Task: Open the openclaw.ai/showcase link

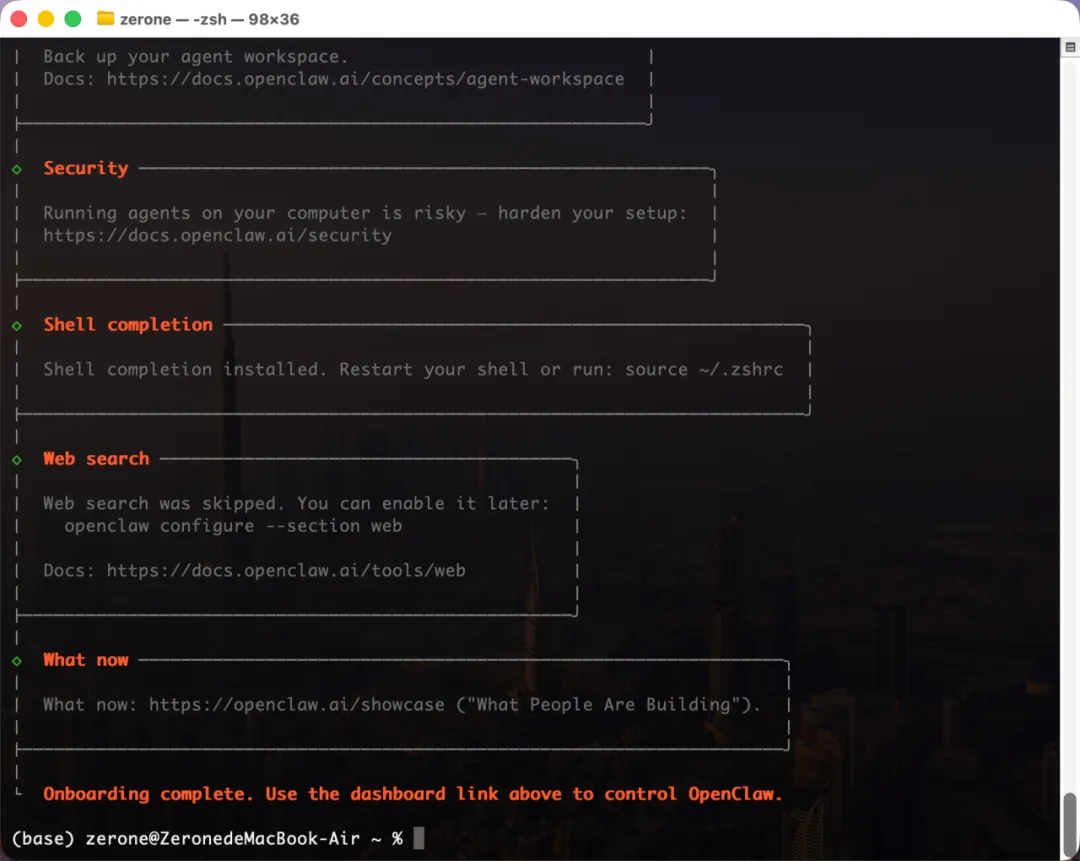Action: click(x=297, y=705)
